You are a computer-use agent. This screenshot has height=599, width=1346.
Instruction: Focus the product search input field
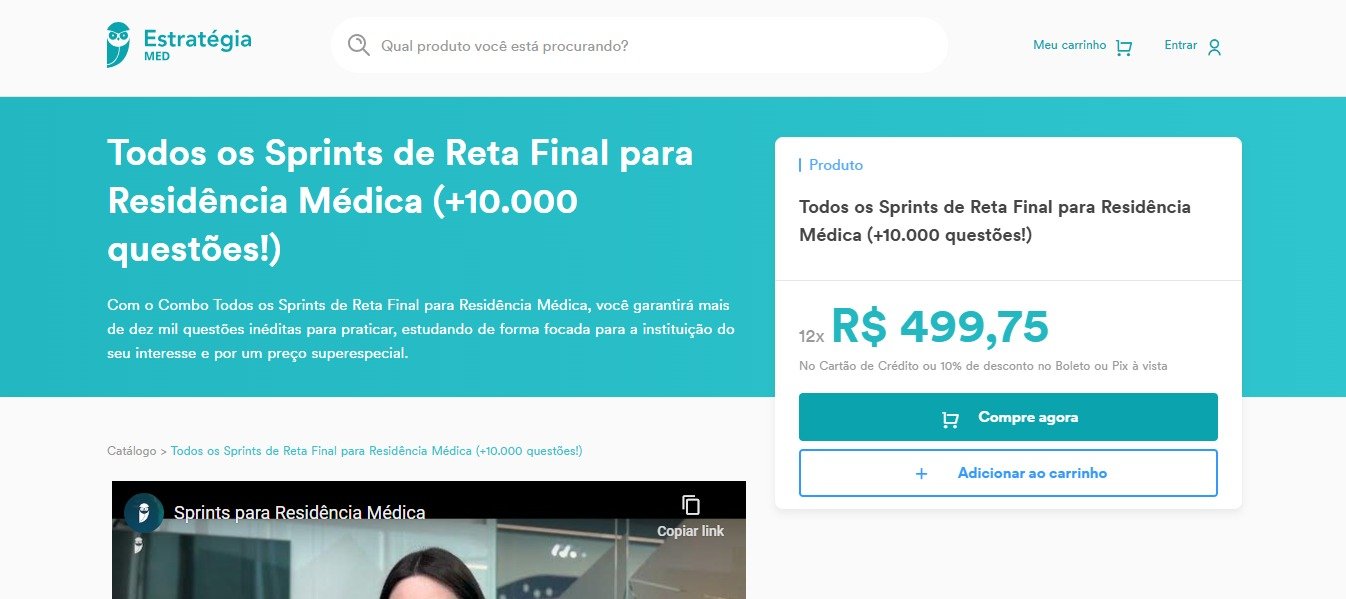(x=639, y=45)
